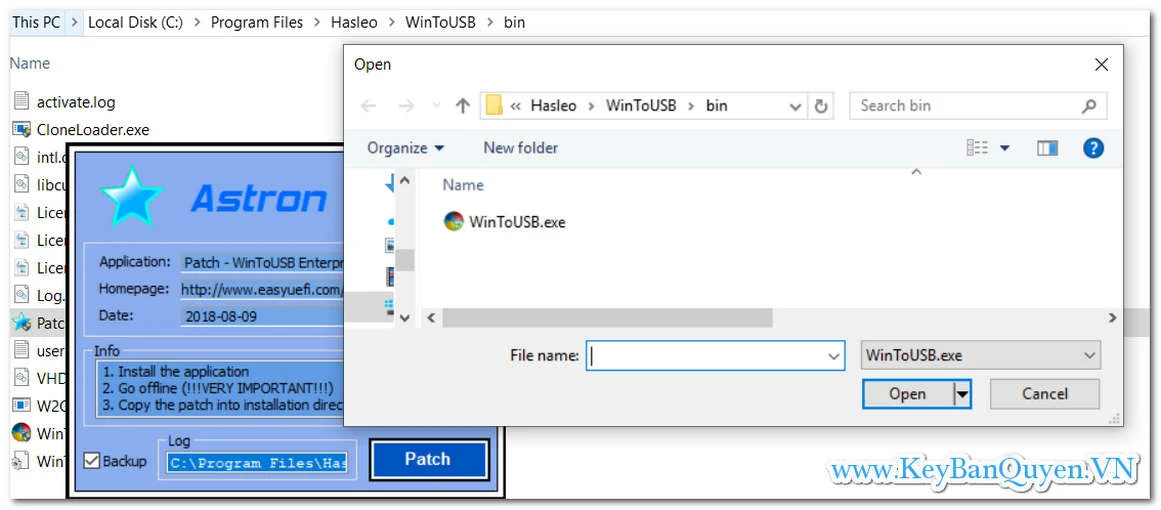
Task: Click bin in dialog address path
Action: [x=716, y=106]
